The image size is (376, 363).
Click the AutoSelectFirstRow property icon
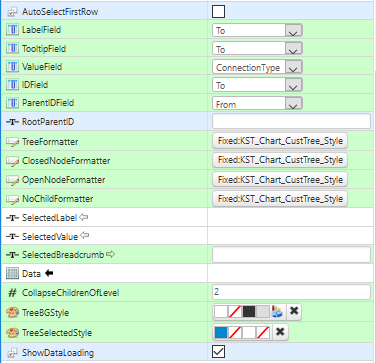click(x=12, y=12)
